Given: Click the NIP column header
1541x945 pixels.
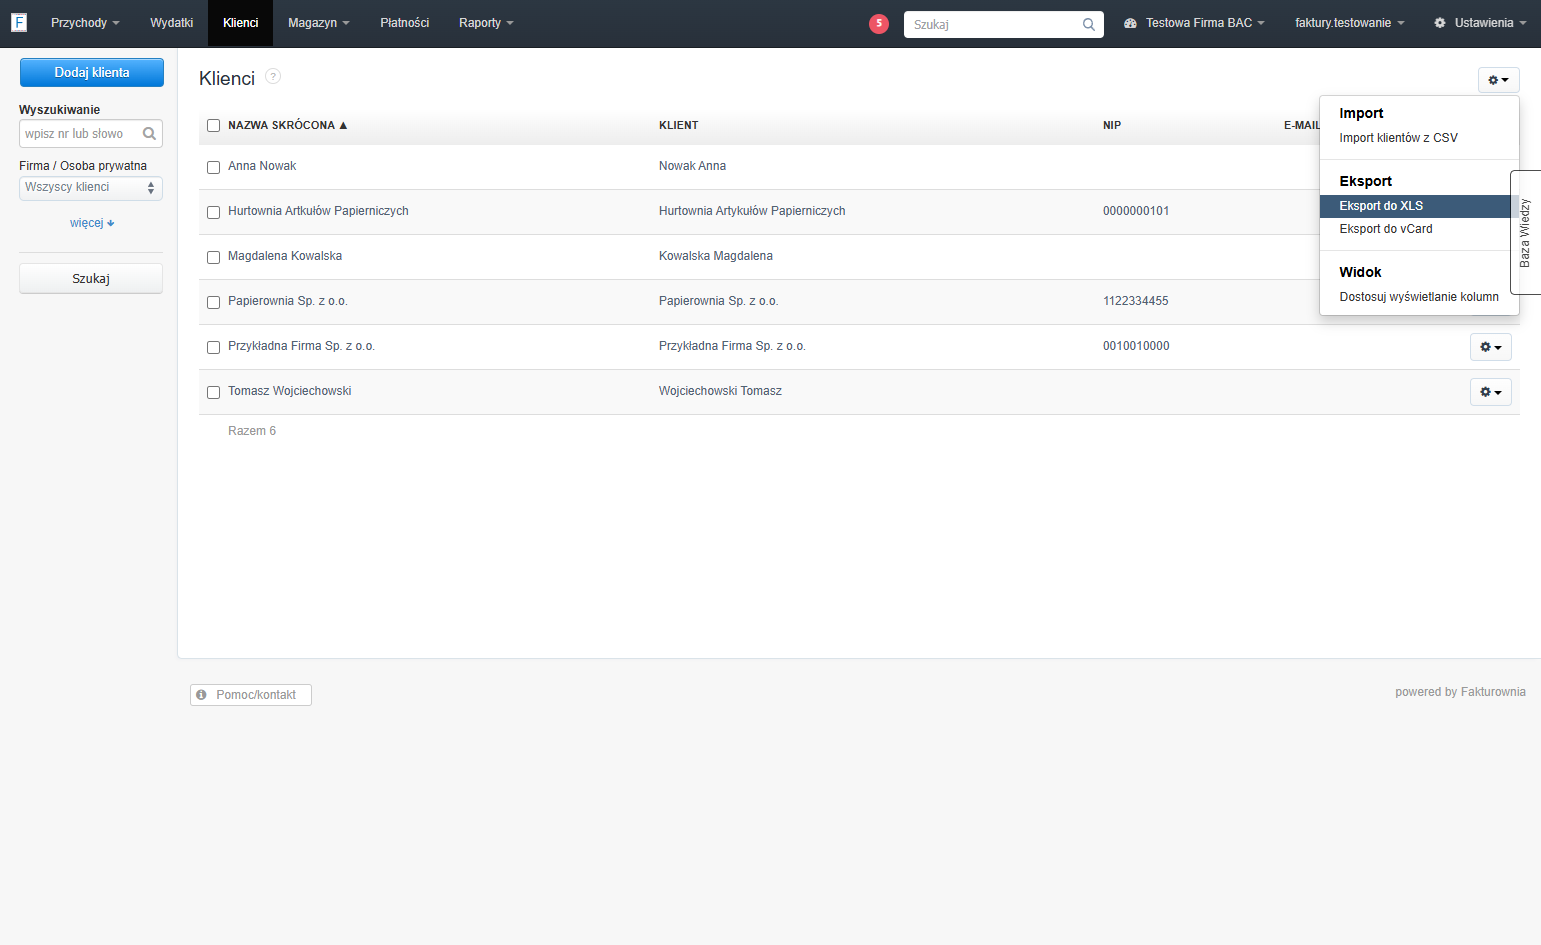Looking at the screenshot, I should 1112,126.
